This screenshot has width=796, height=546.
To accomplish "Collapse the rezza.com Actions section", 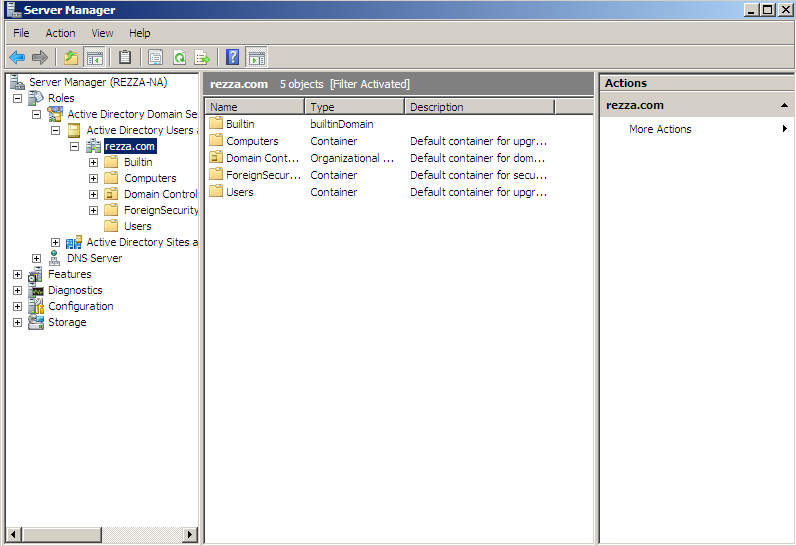I will tap(784, 106).
